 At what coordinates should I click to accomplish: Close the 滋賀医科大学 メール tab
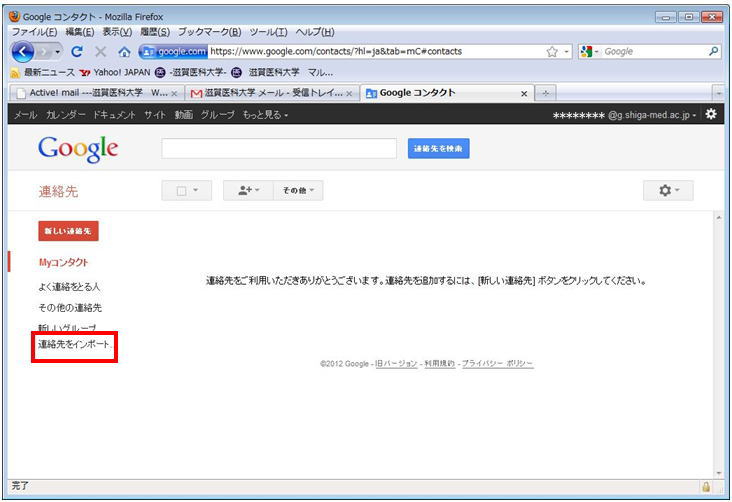[349, 93]
